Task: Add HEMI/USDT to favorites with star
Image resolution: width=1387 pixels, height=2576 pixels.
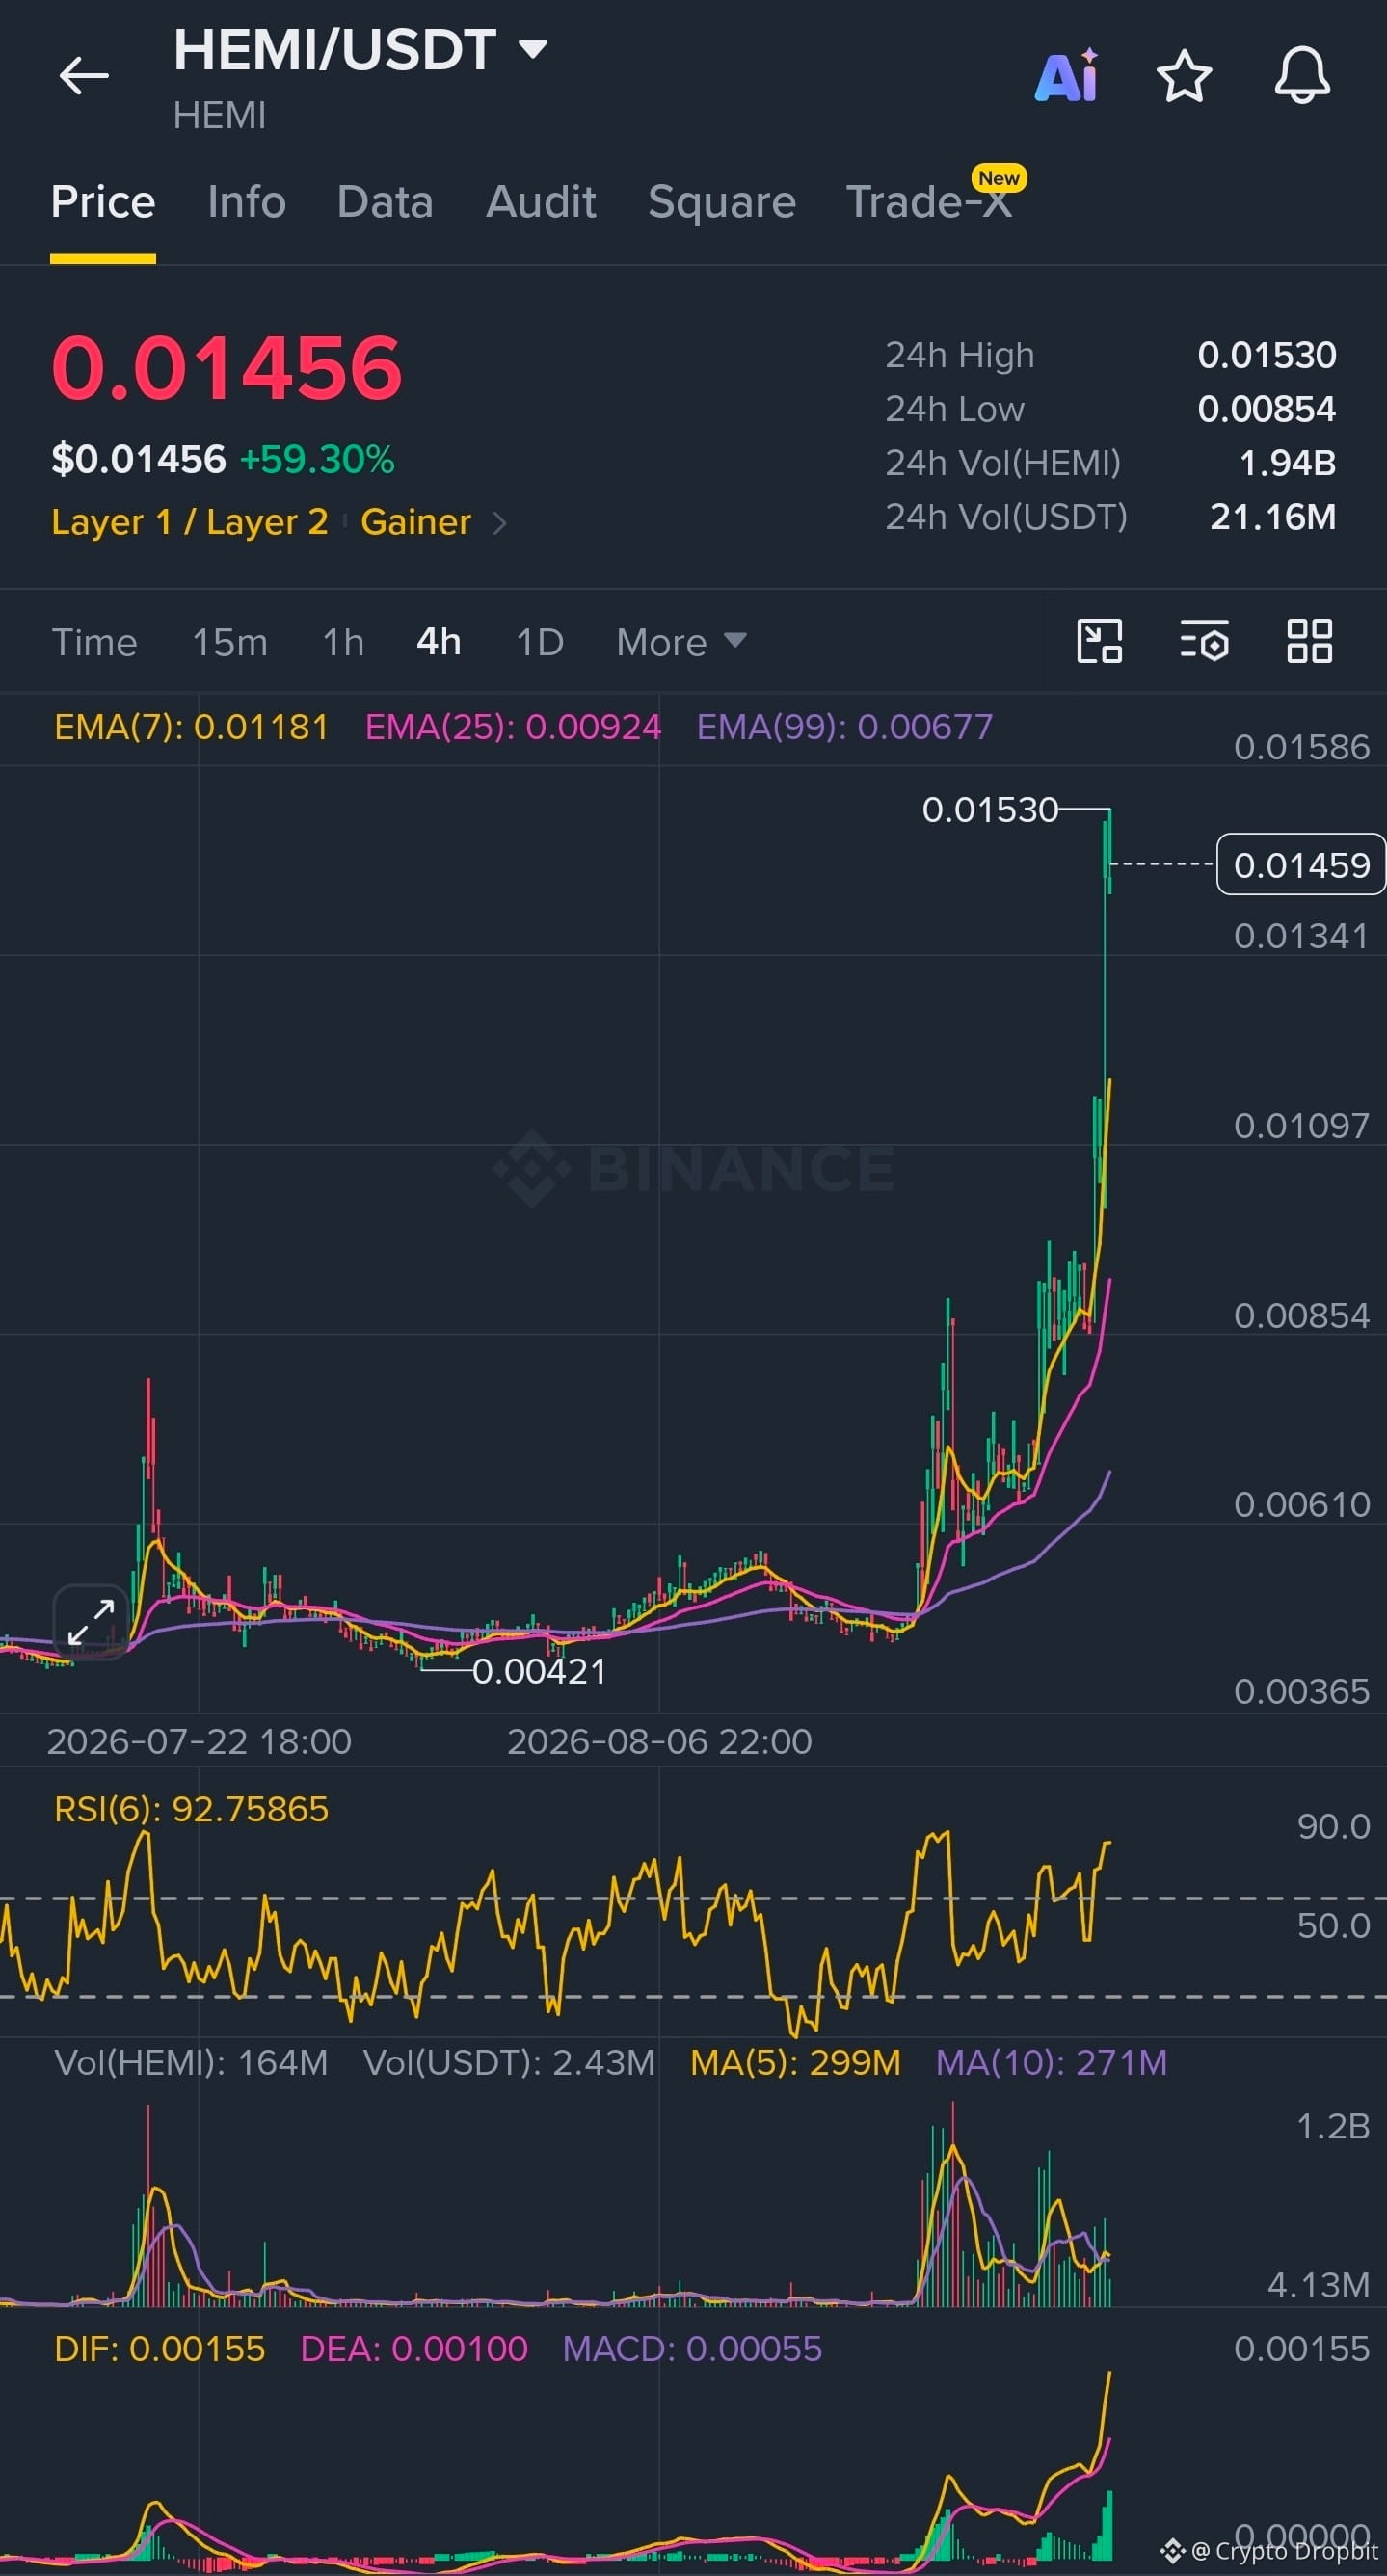Action: [1184, 76]
